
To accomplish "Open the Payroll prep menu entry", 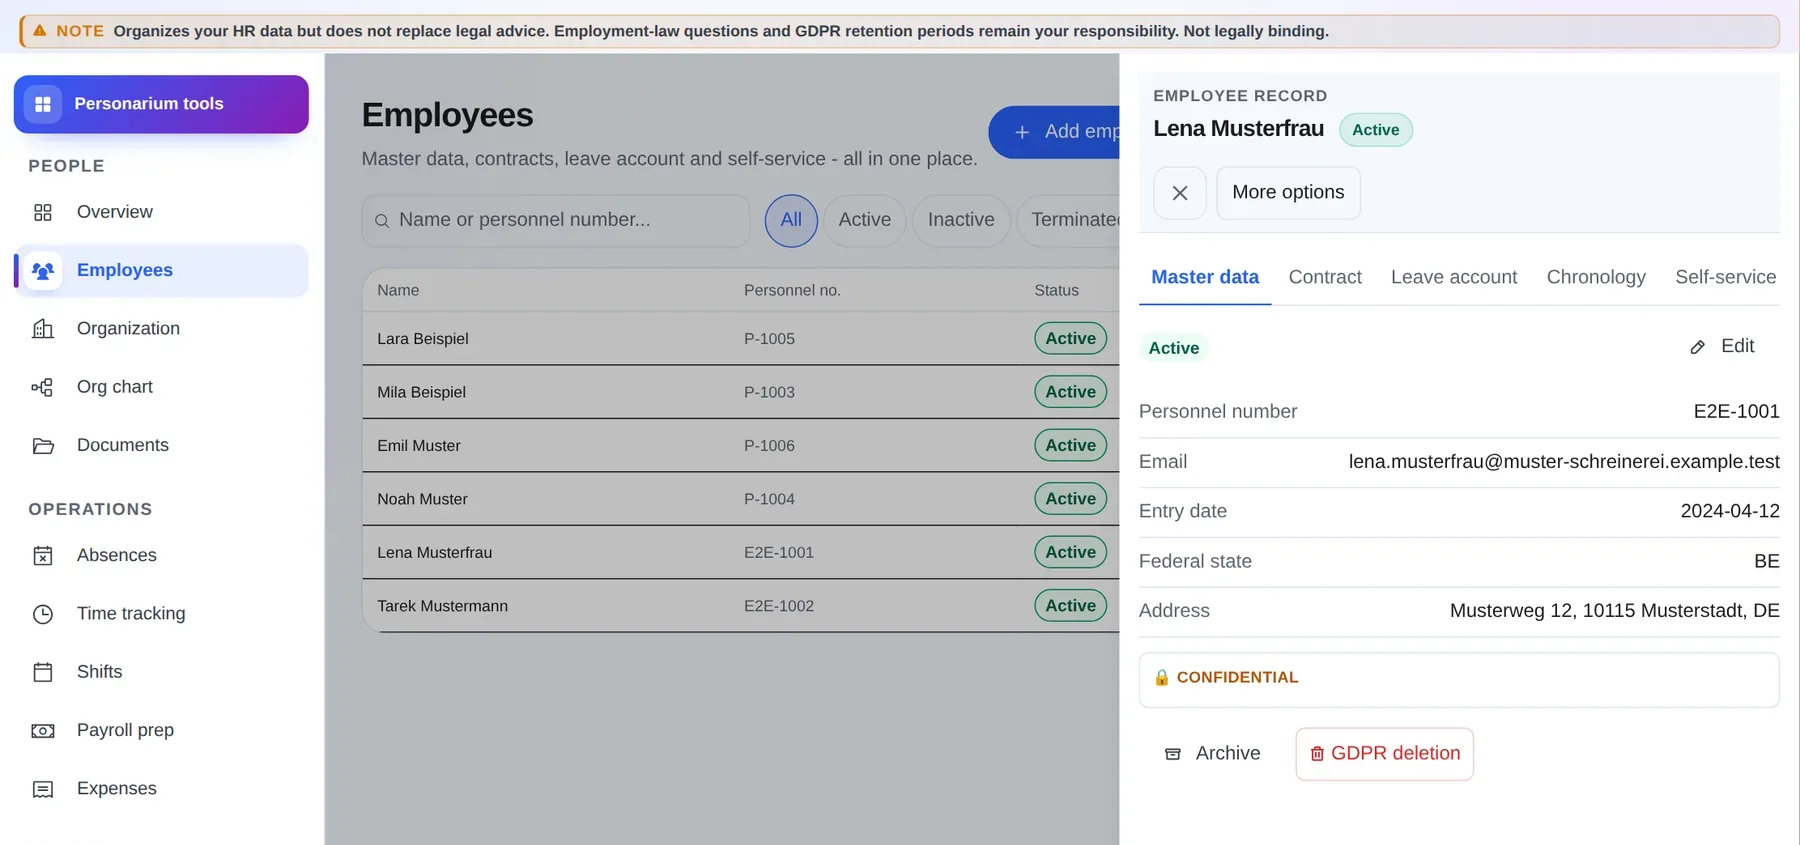I will point(161,731).
